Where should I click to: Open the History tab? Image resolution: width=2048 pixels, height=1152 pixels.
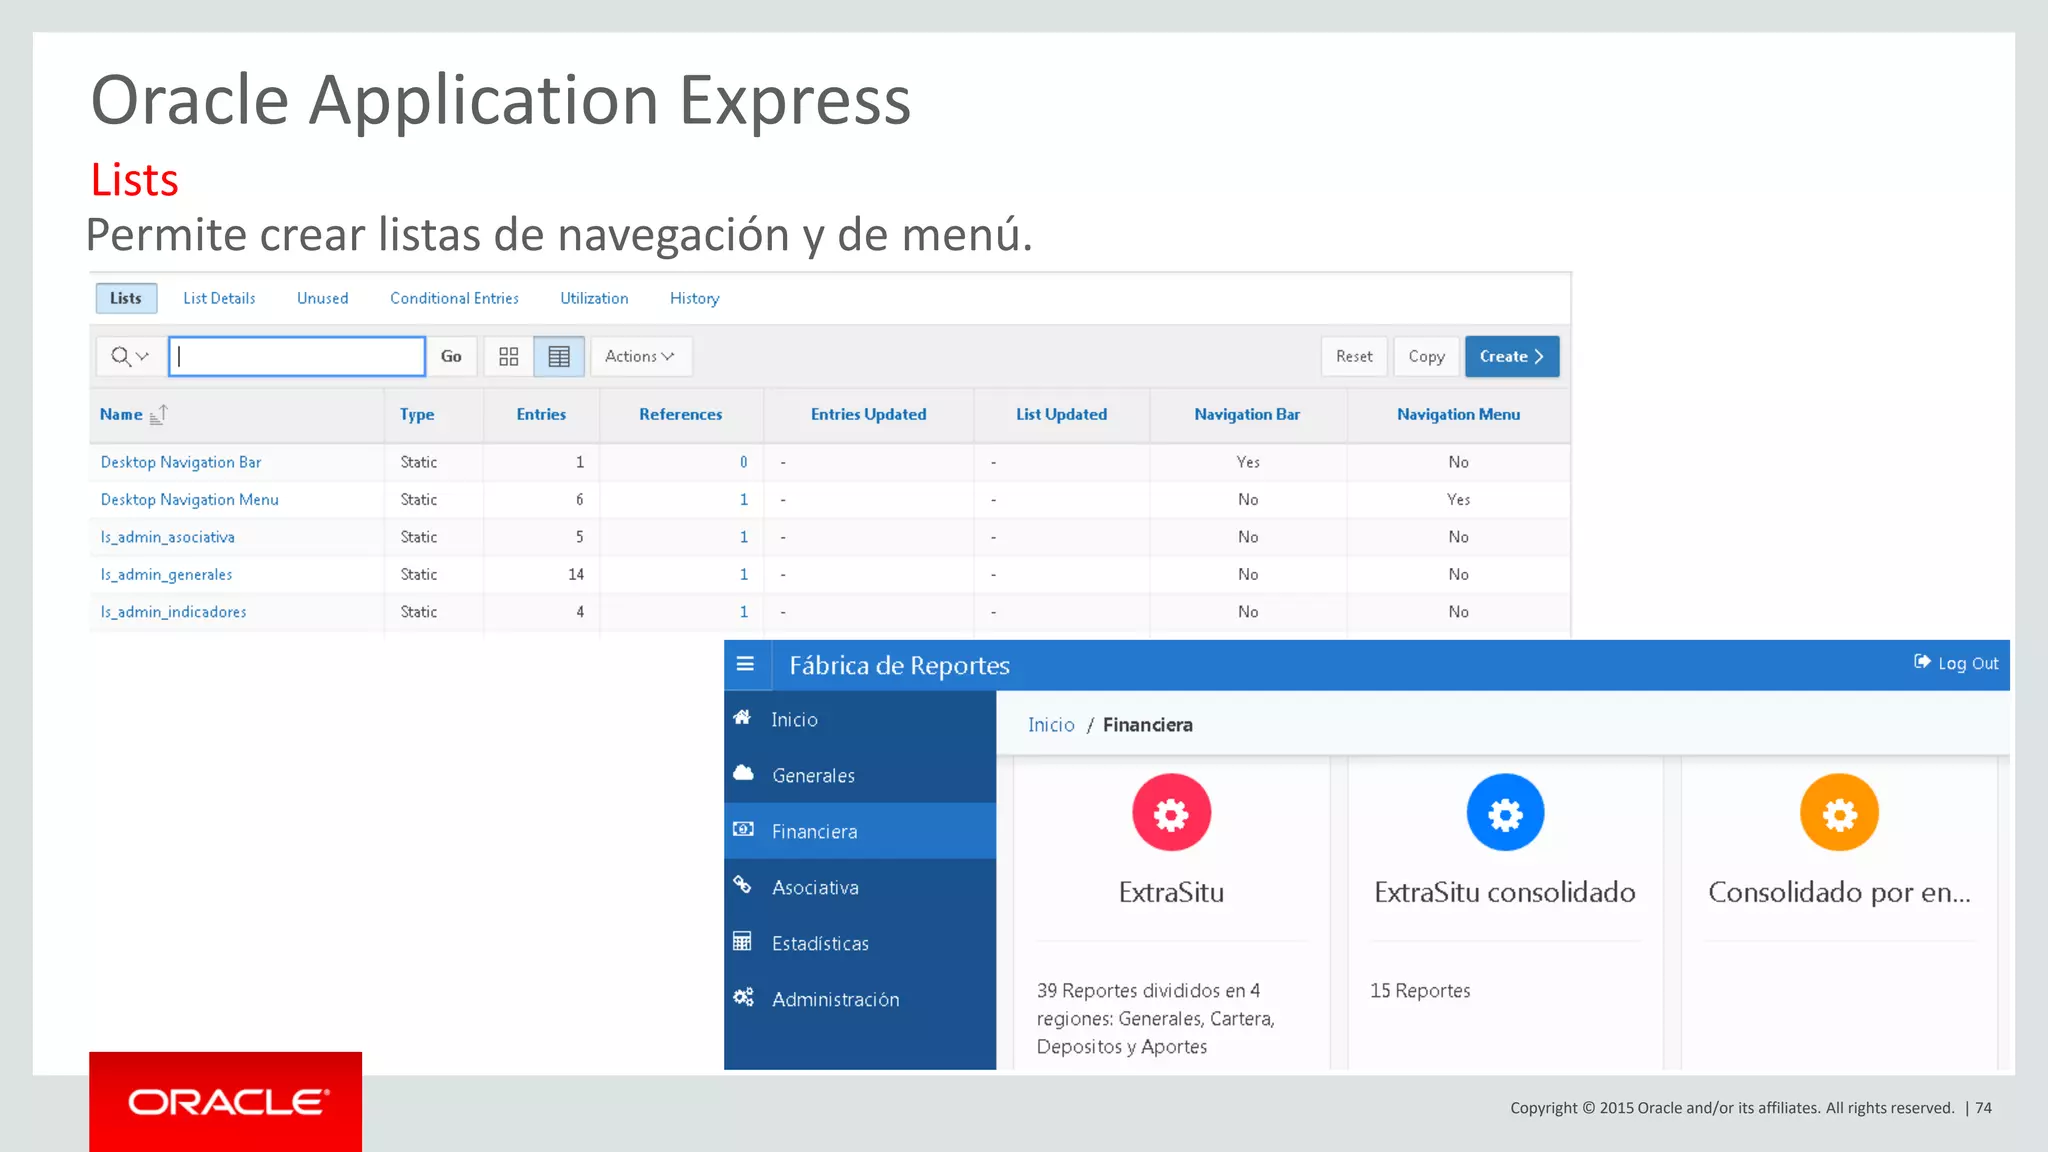tap(694, 298)
